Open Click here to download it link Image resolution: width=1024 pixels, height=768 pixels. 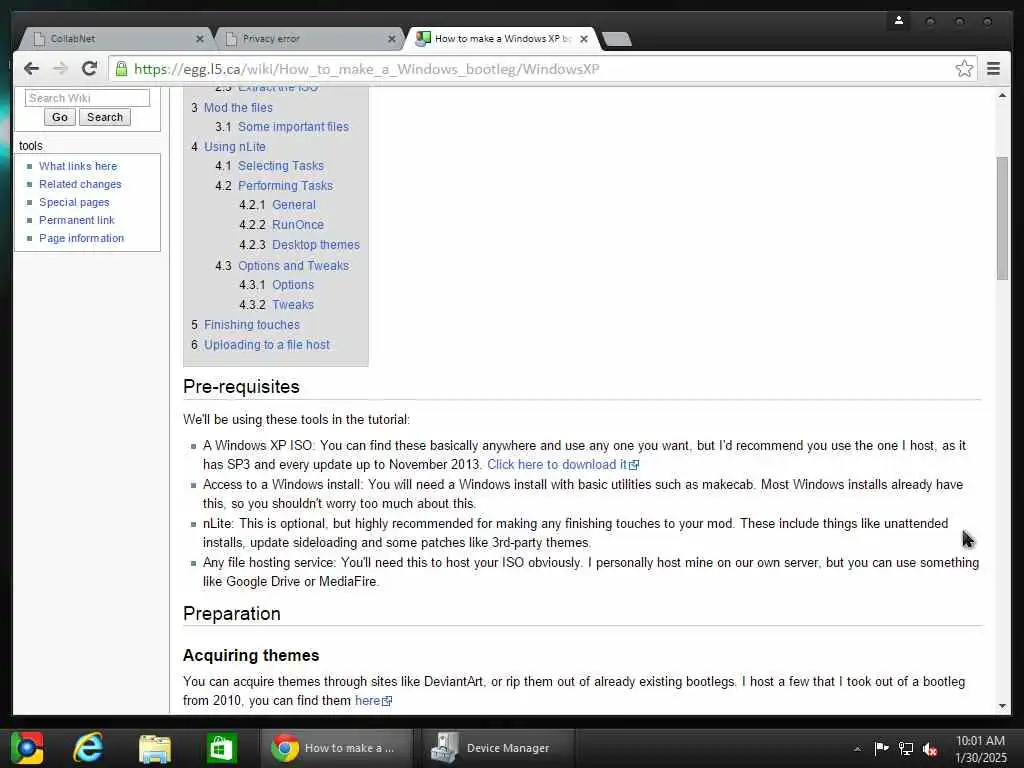[x=563, y=464]
